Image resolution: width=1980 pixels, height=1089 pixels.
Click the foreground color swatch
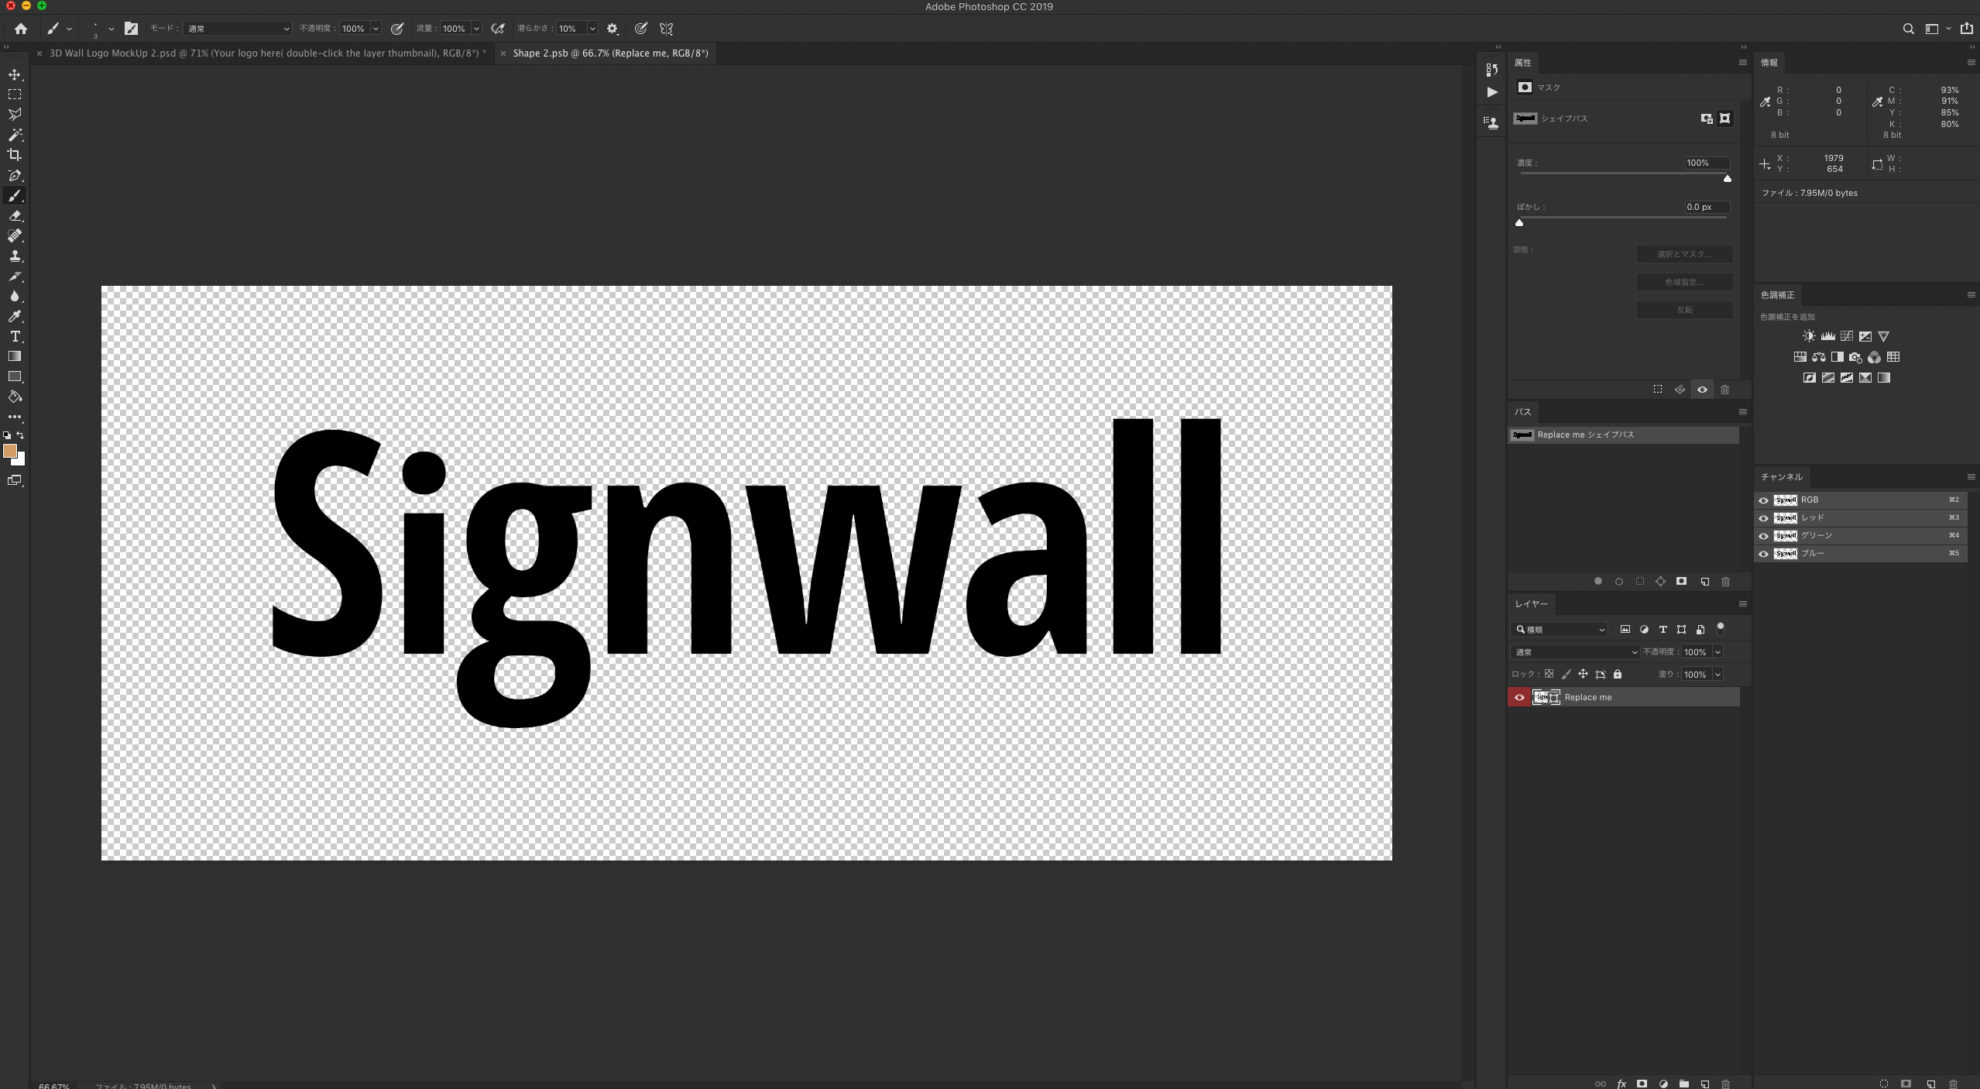pyautogui.click(x=10, y=451)
